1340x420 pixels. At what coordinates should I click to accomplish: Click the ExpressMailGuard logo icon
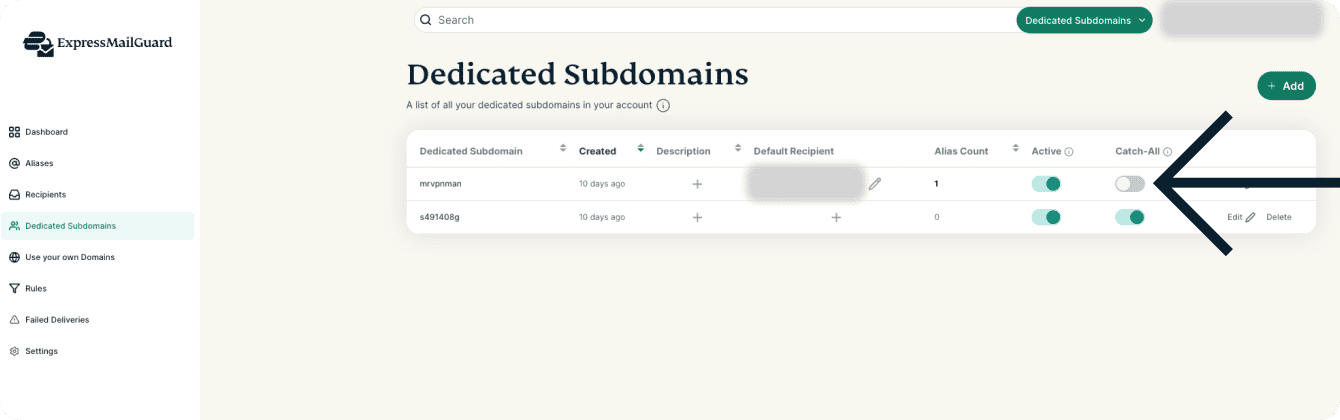pos(39,44)
